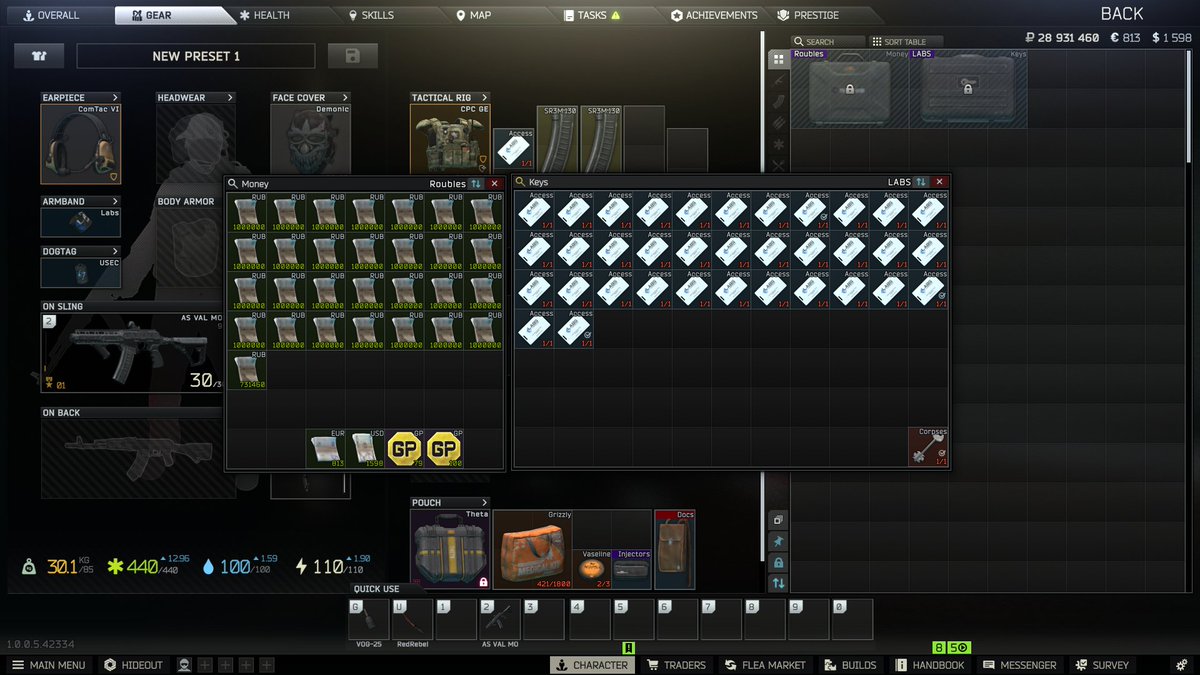Open the Handbook
1200x675 pixels.
pos(931,664)
